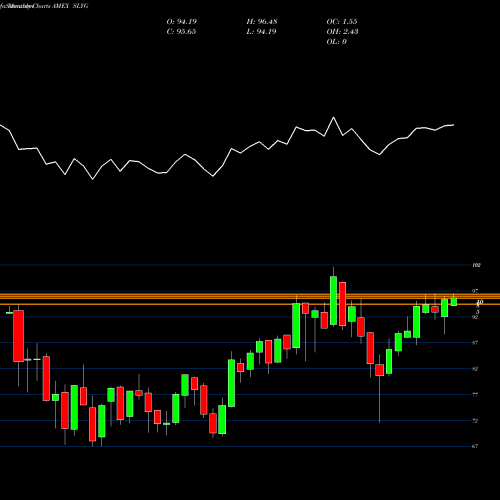Click the OL: 0 reading
This screenshot has width=500, height=500.
point(336,42)
